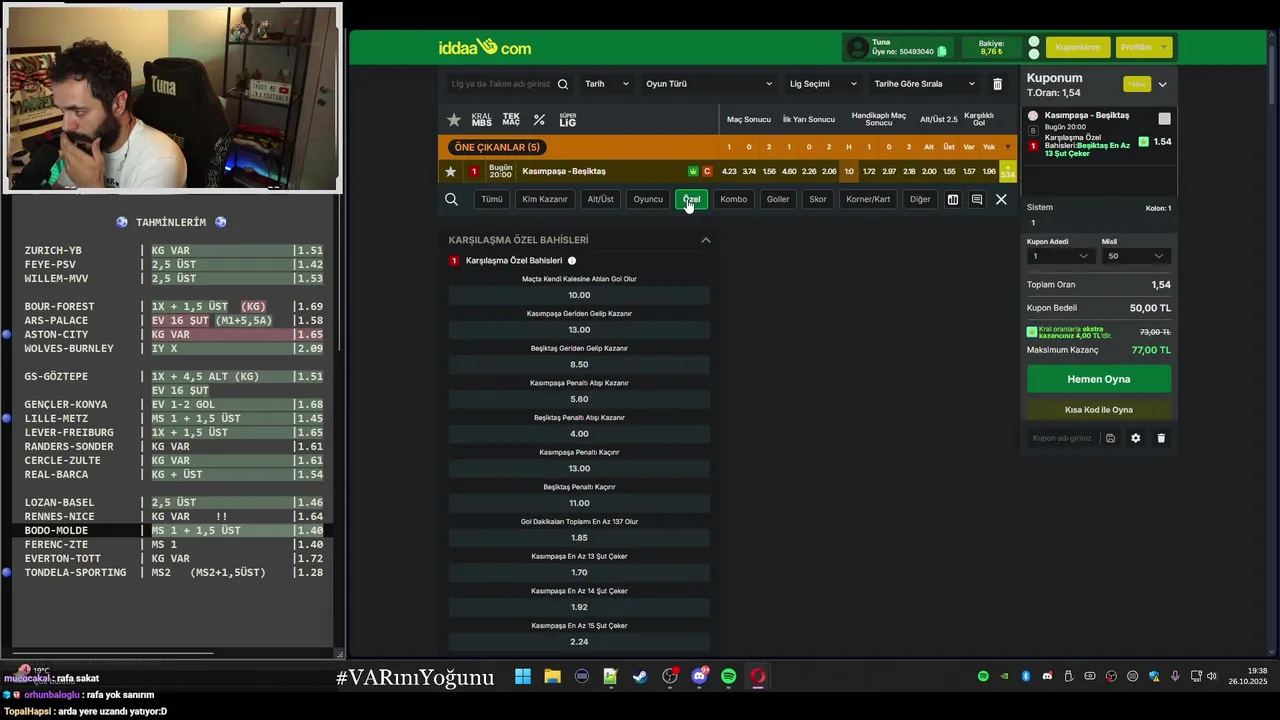Switch to the Goller tab

pos(778,200)
